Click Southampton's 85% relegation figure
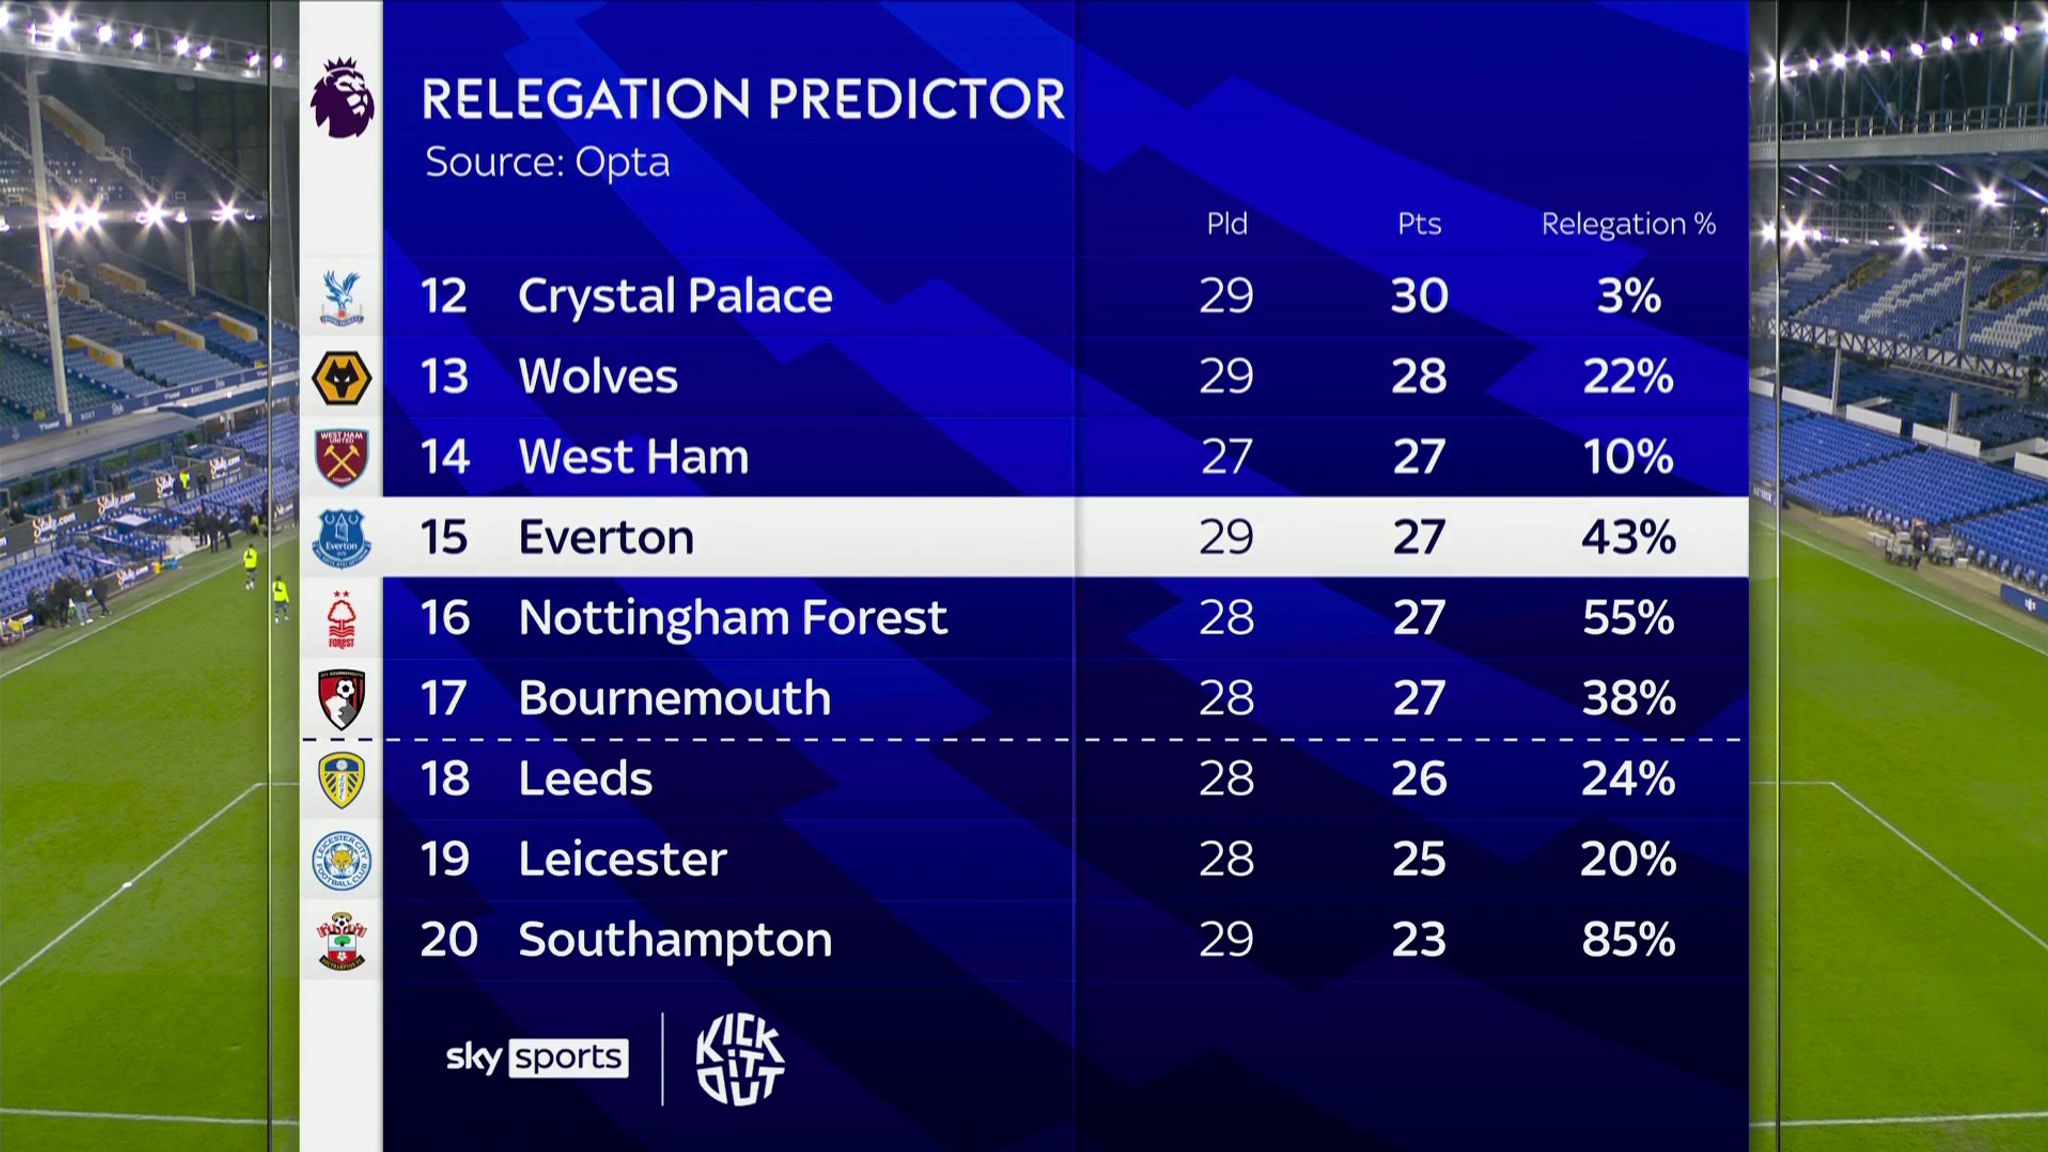 tap(1628, 940)
